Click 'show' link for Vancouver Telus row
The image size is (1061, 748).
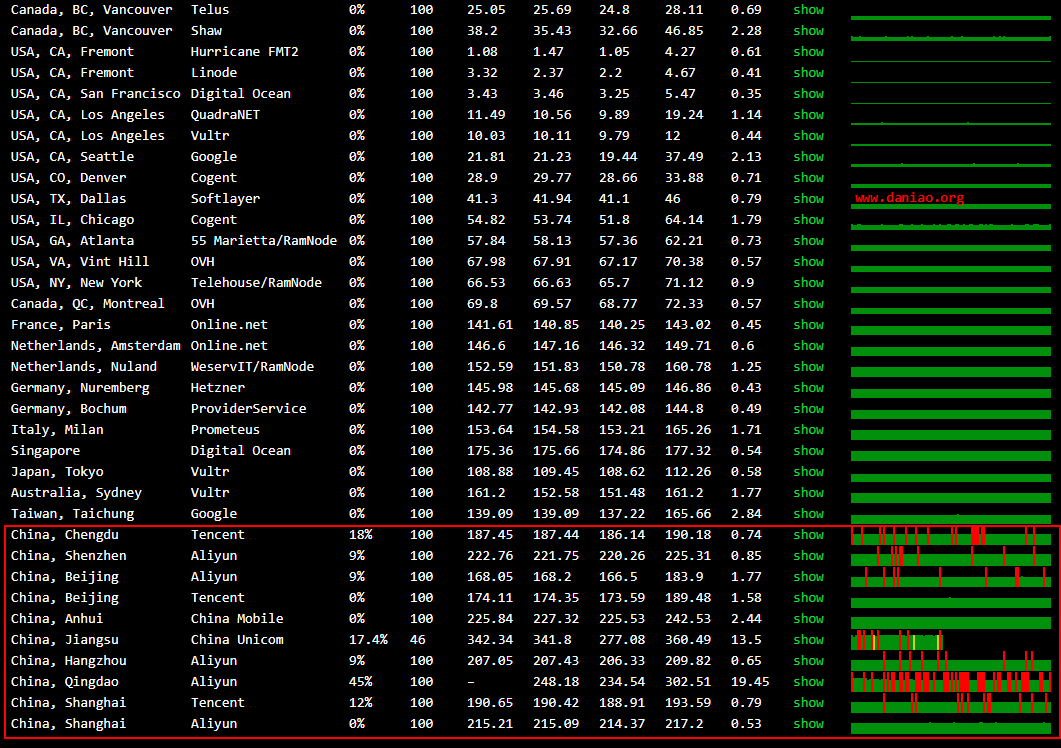click(808, 10)
